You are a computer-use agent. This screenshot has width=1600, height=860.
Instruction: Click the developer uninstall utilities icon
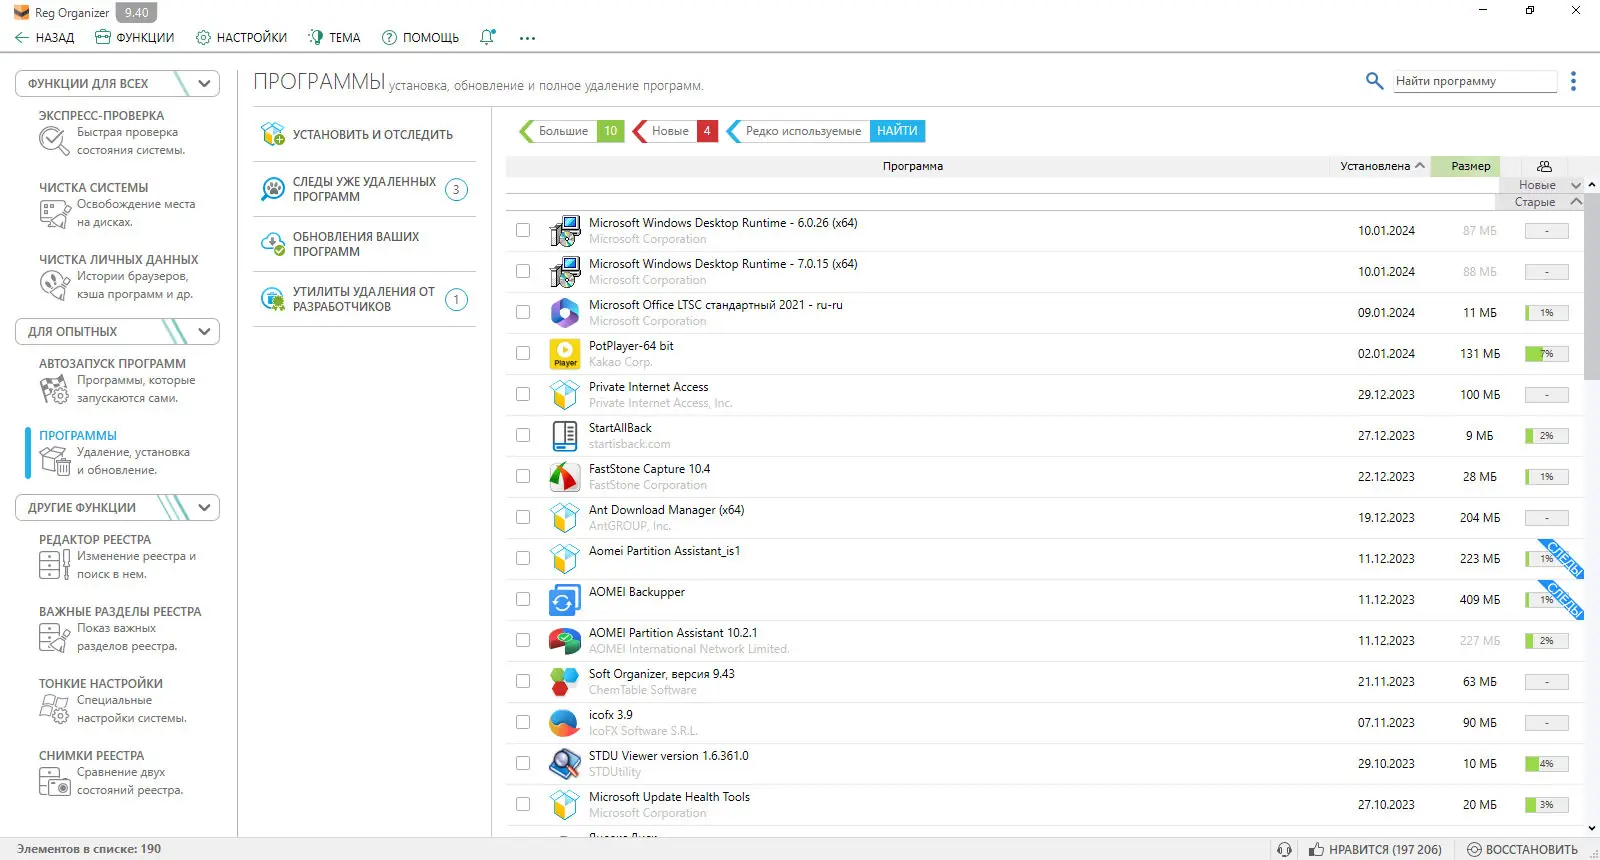273,299
